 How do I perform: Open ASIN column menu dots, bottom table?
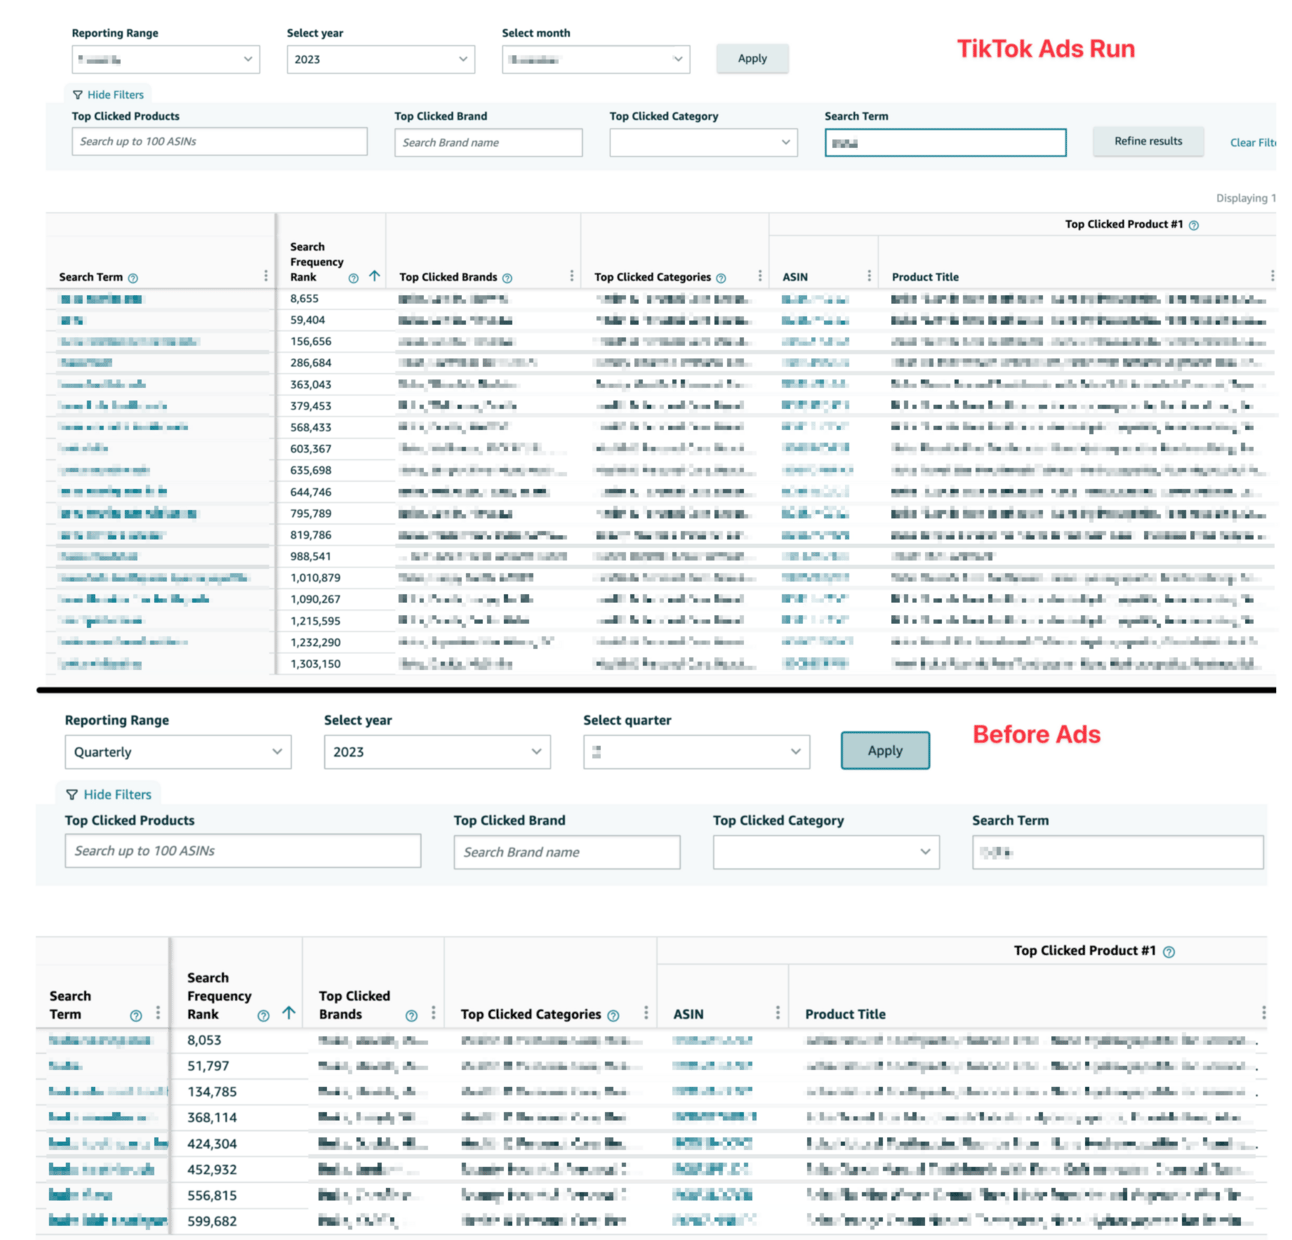coord(777,1013)
